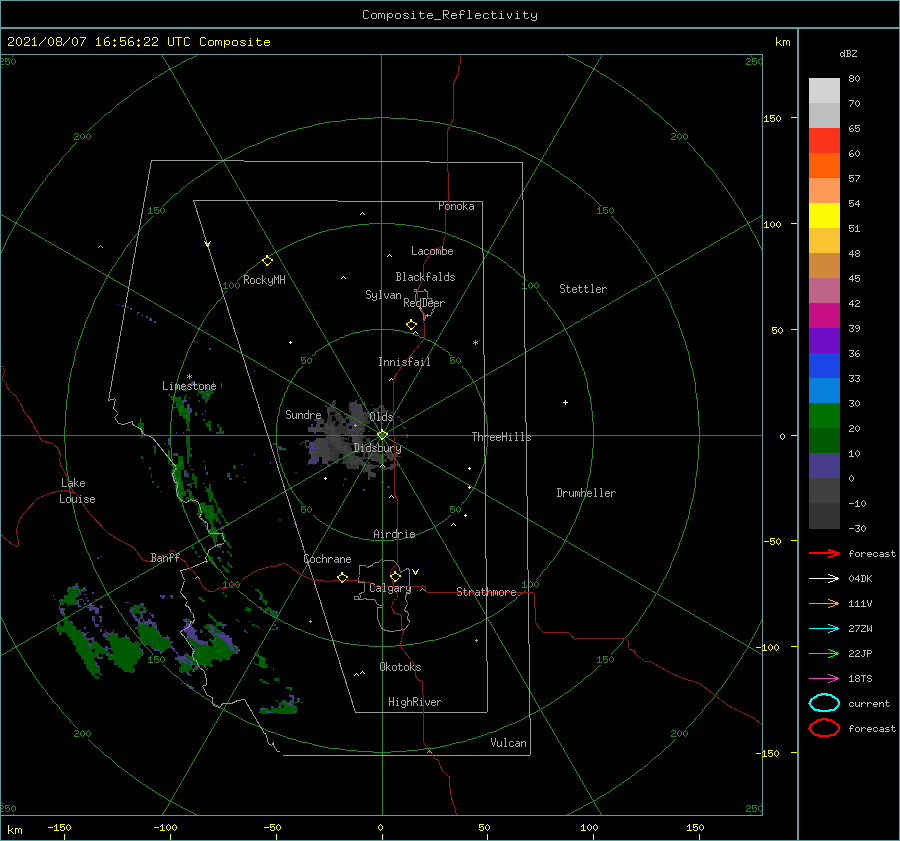Click the Composite_Reflectivity title

tap(449, 15)
